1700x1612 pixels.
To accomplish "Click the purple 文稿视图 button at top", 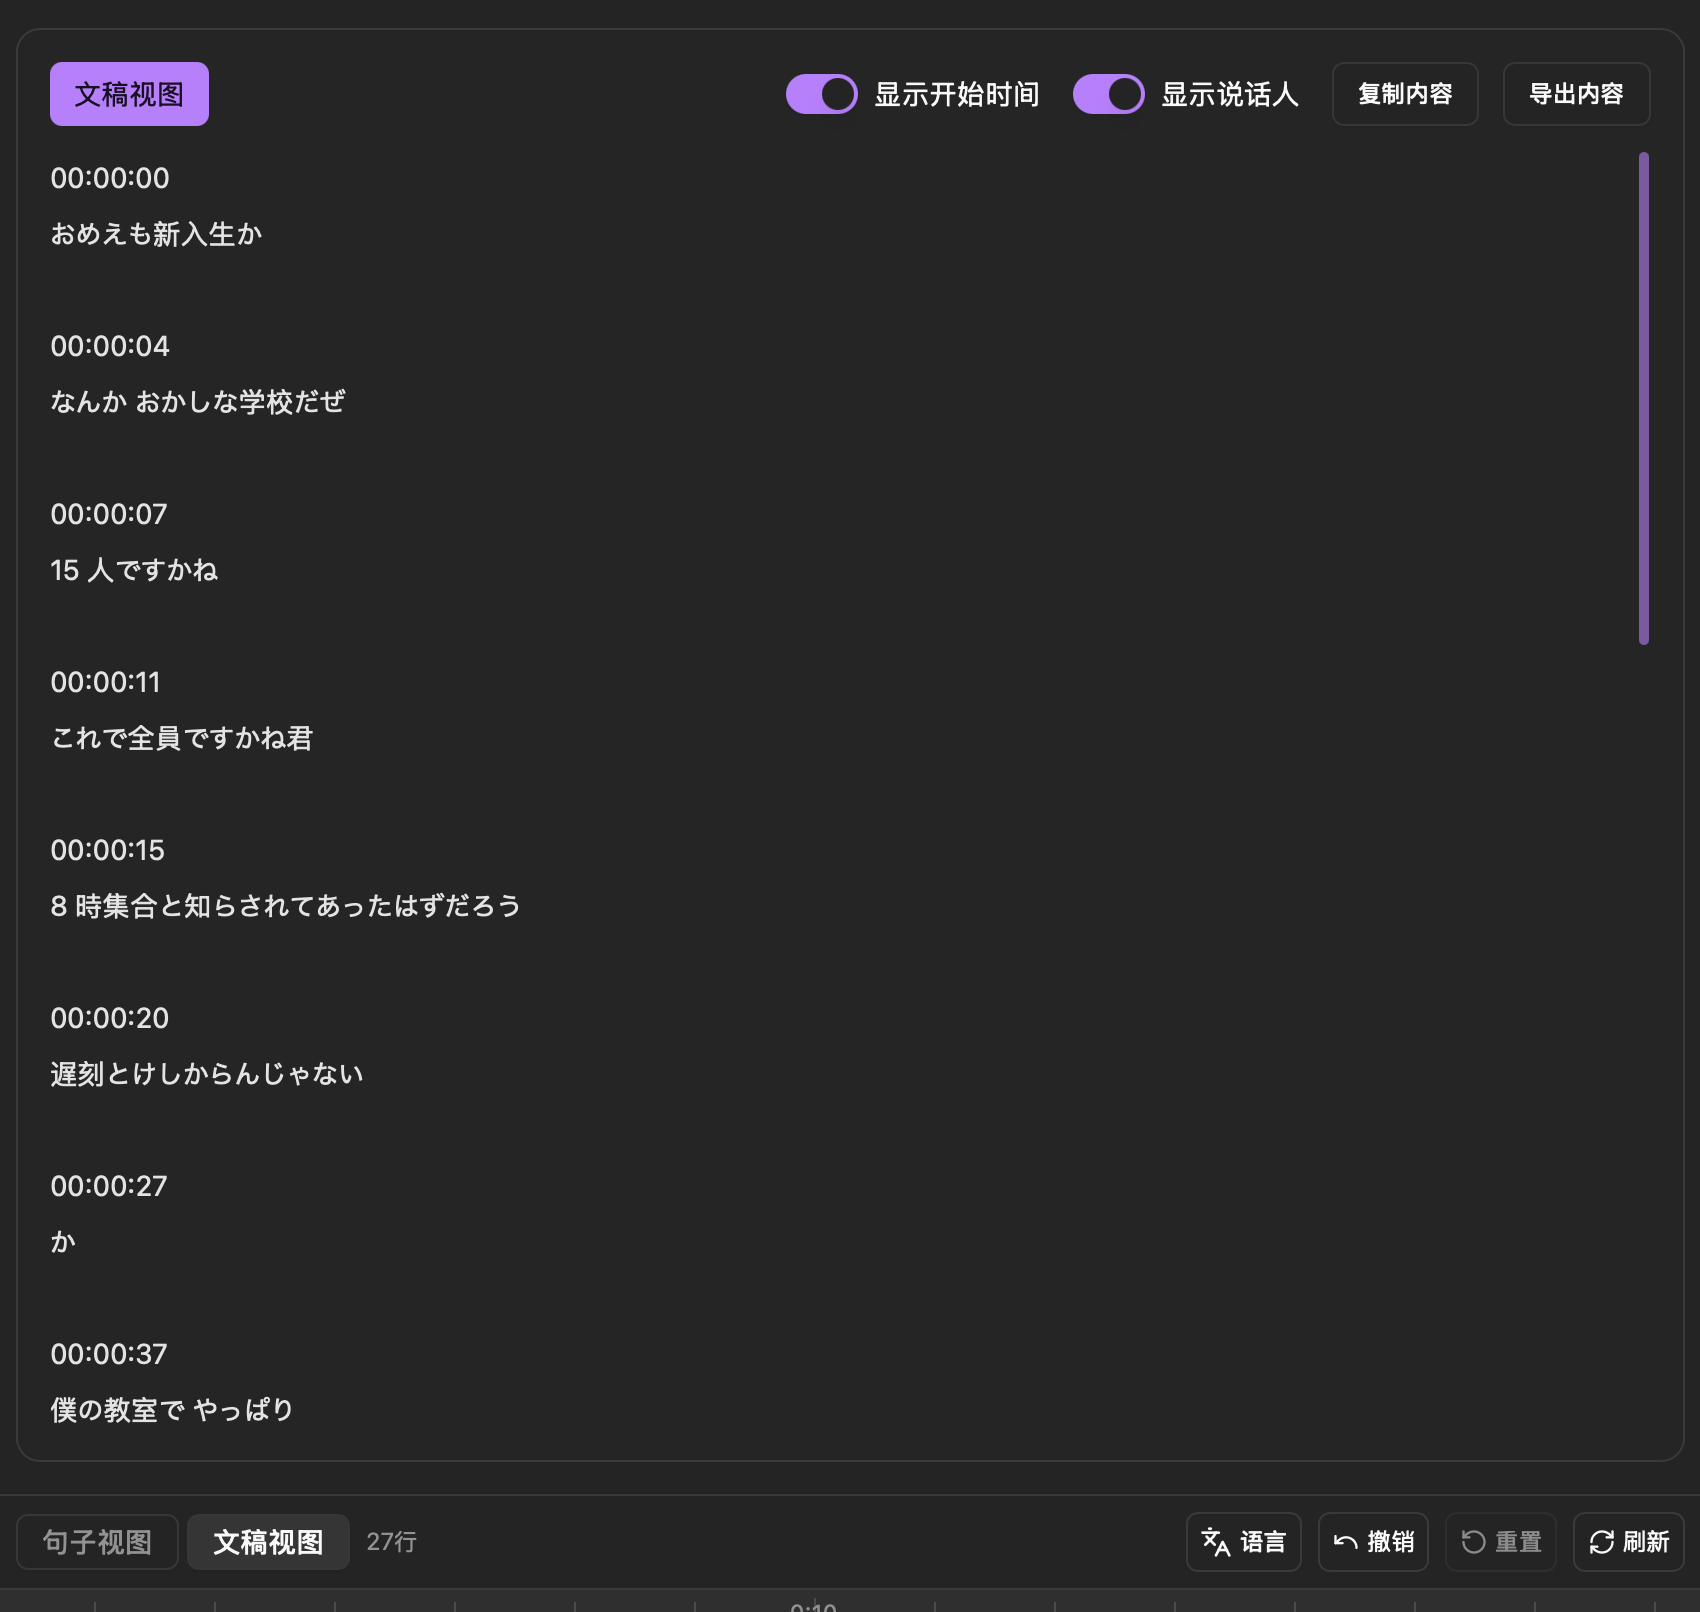I will (x=129, y=94).
